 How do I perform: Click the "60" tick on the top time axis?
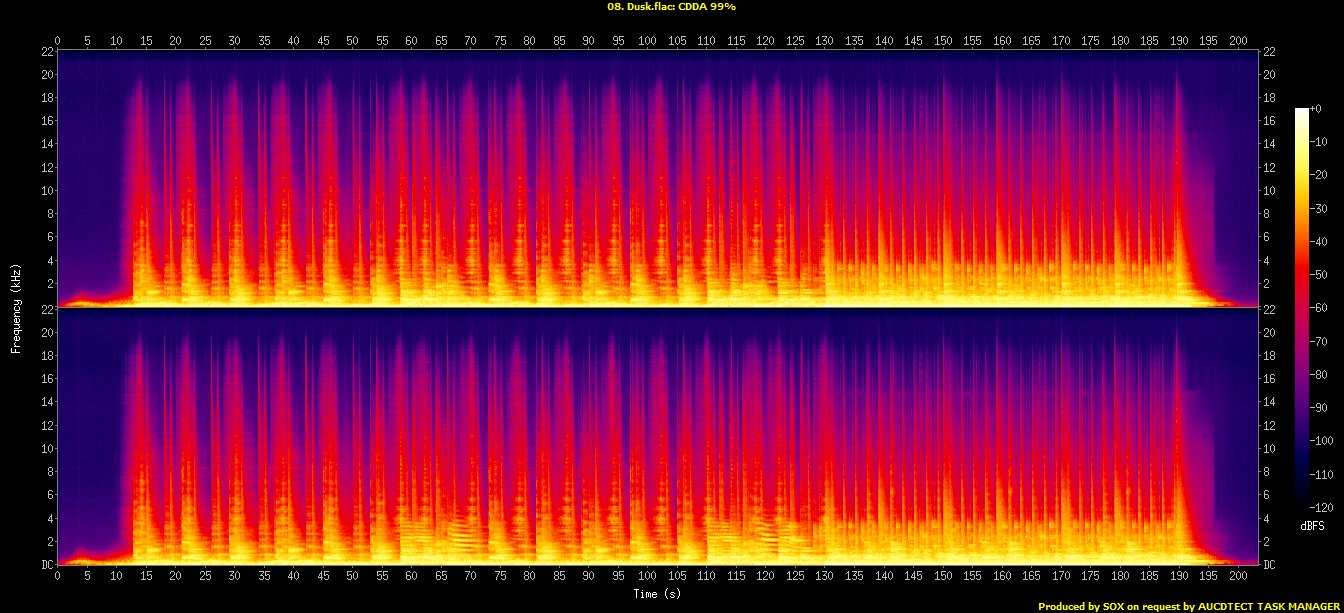[412, 40]
